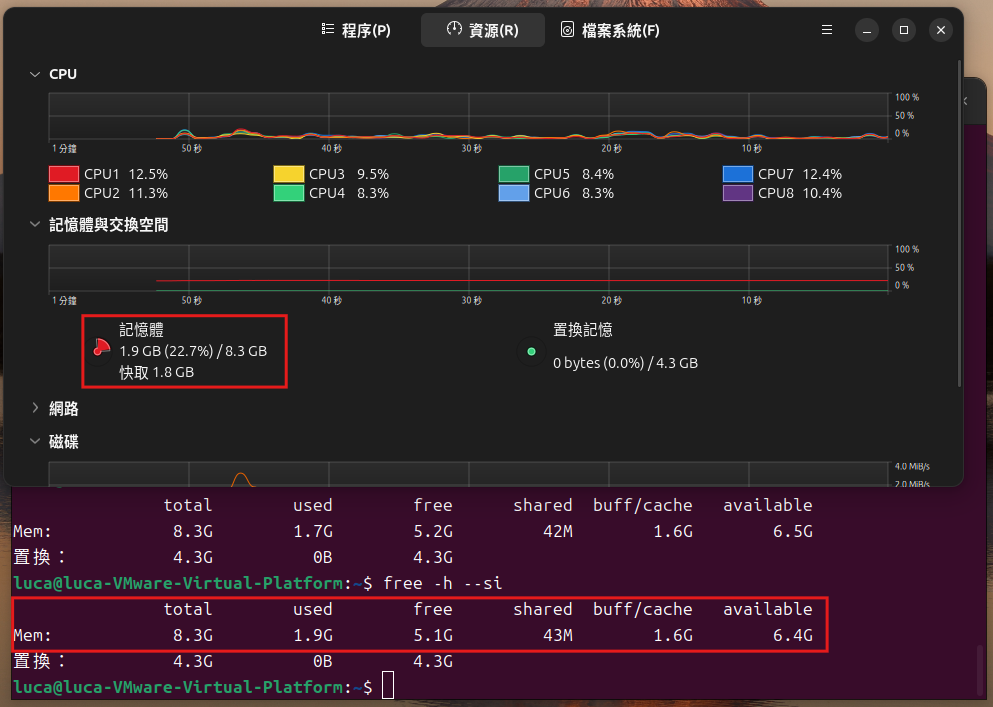Click the 6.4G available value in terminal
993x707 pixels.
[792, 635]
